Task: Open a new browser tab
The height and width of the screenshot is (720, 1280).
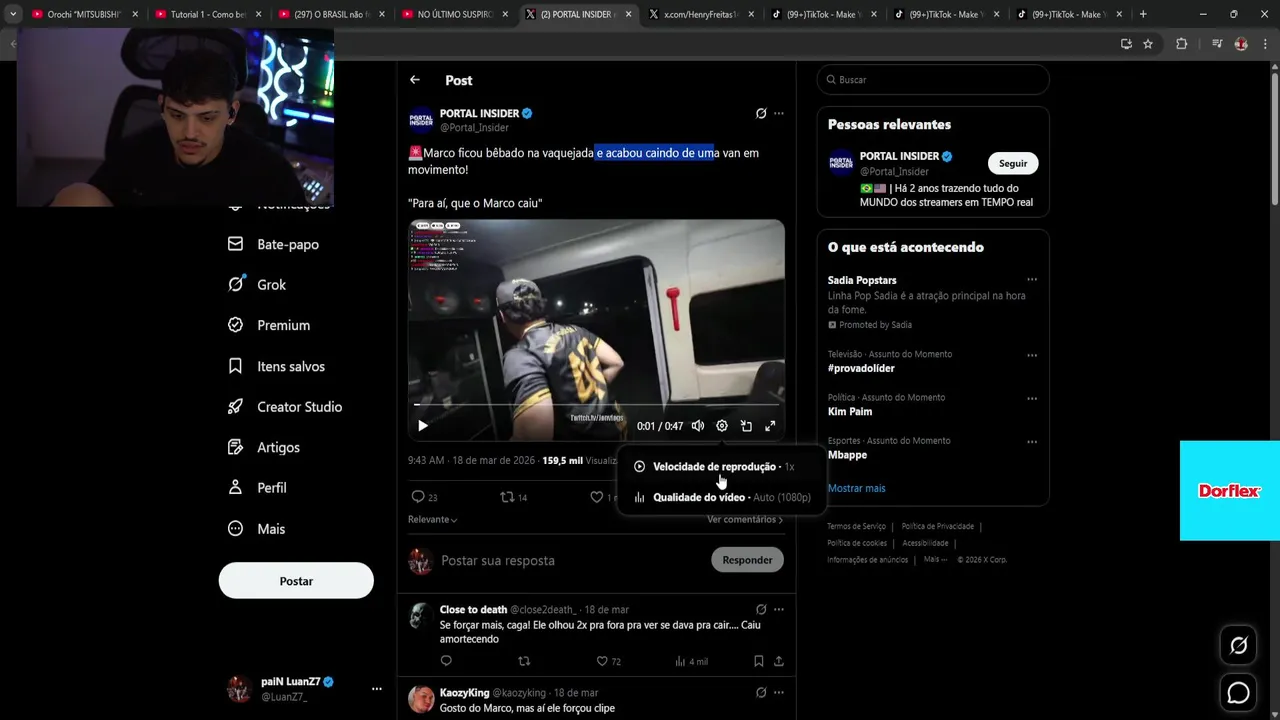Action: click(1143, 14)
